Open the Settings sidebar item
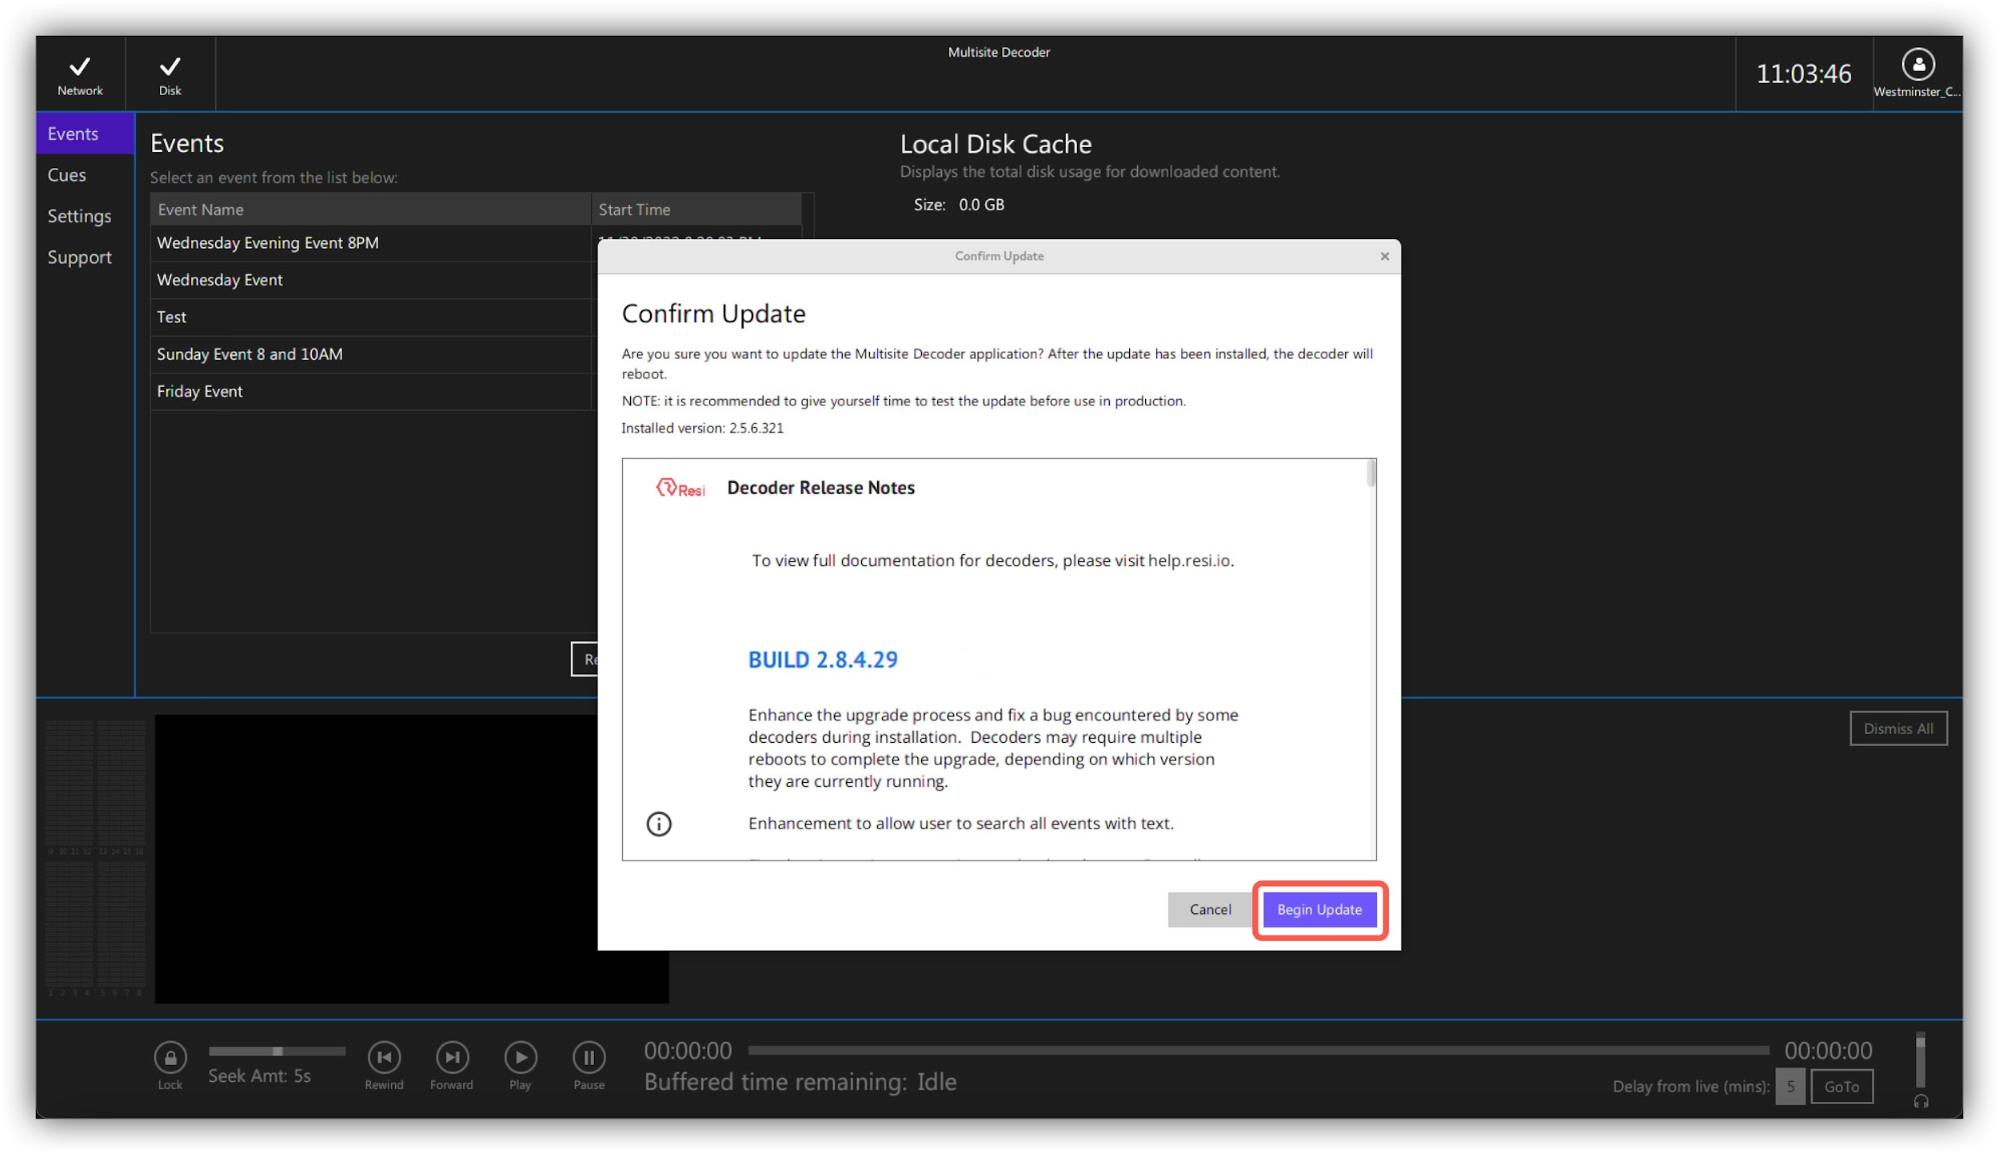 coord(79,216)
